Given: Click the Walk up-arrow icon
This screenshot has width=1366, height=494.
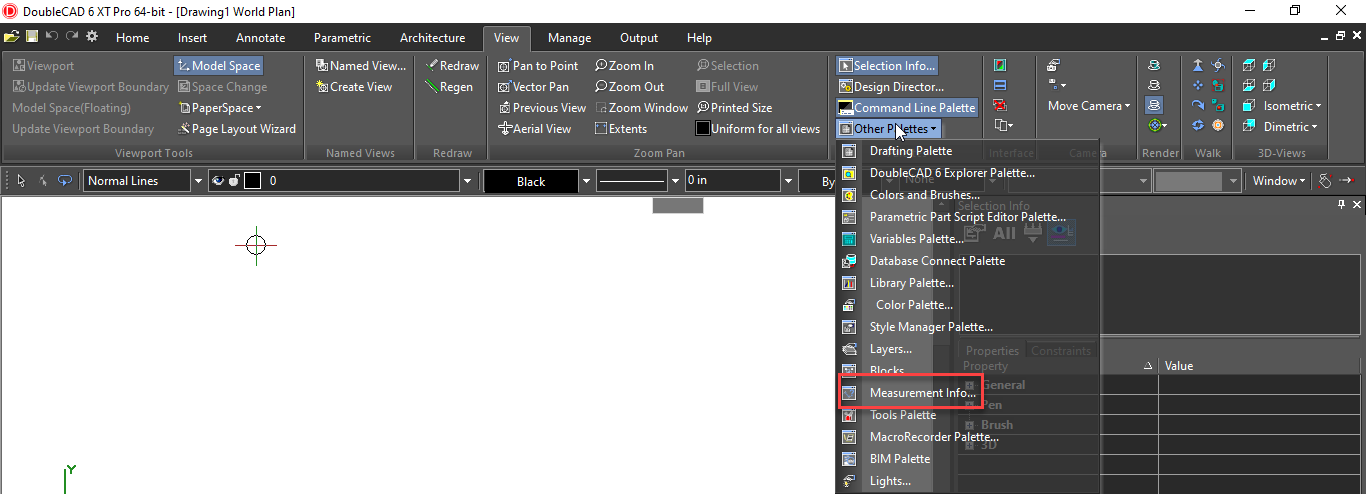Looking at the screenshot, I should (x=1198, y=66).
